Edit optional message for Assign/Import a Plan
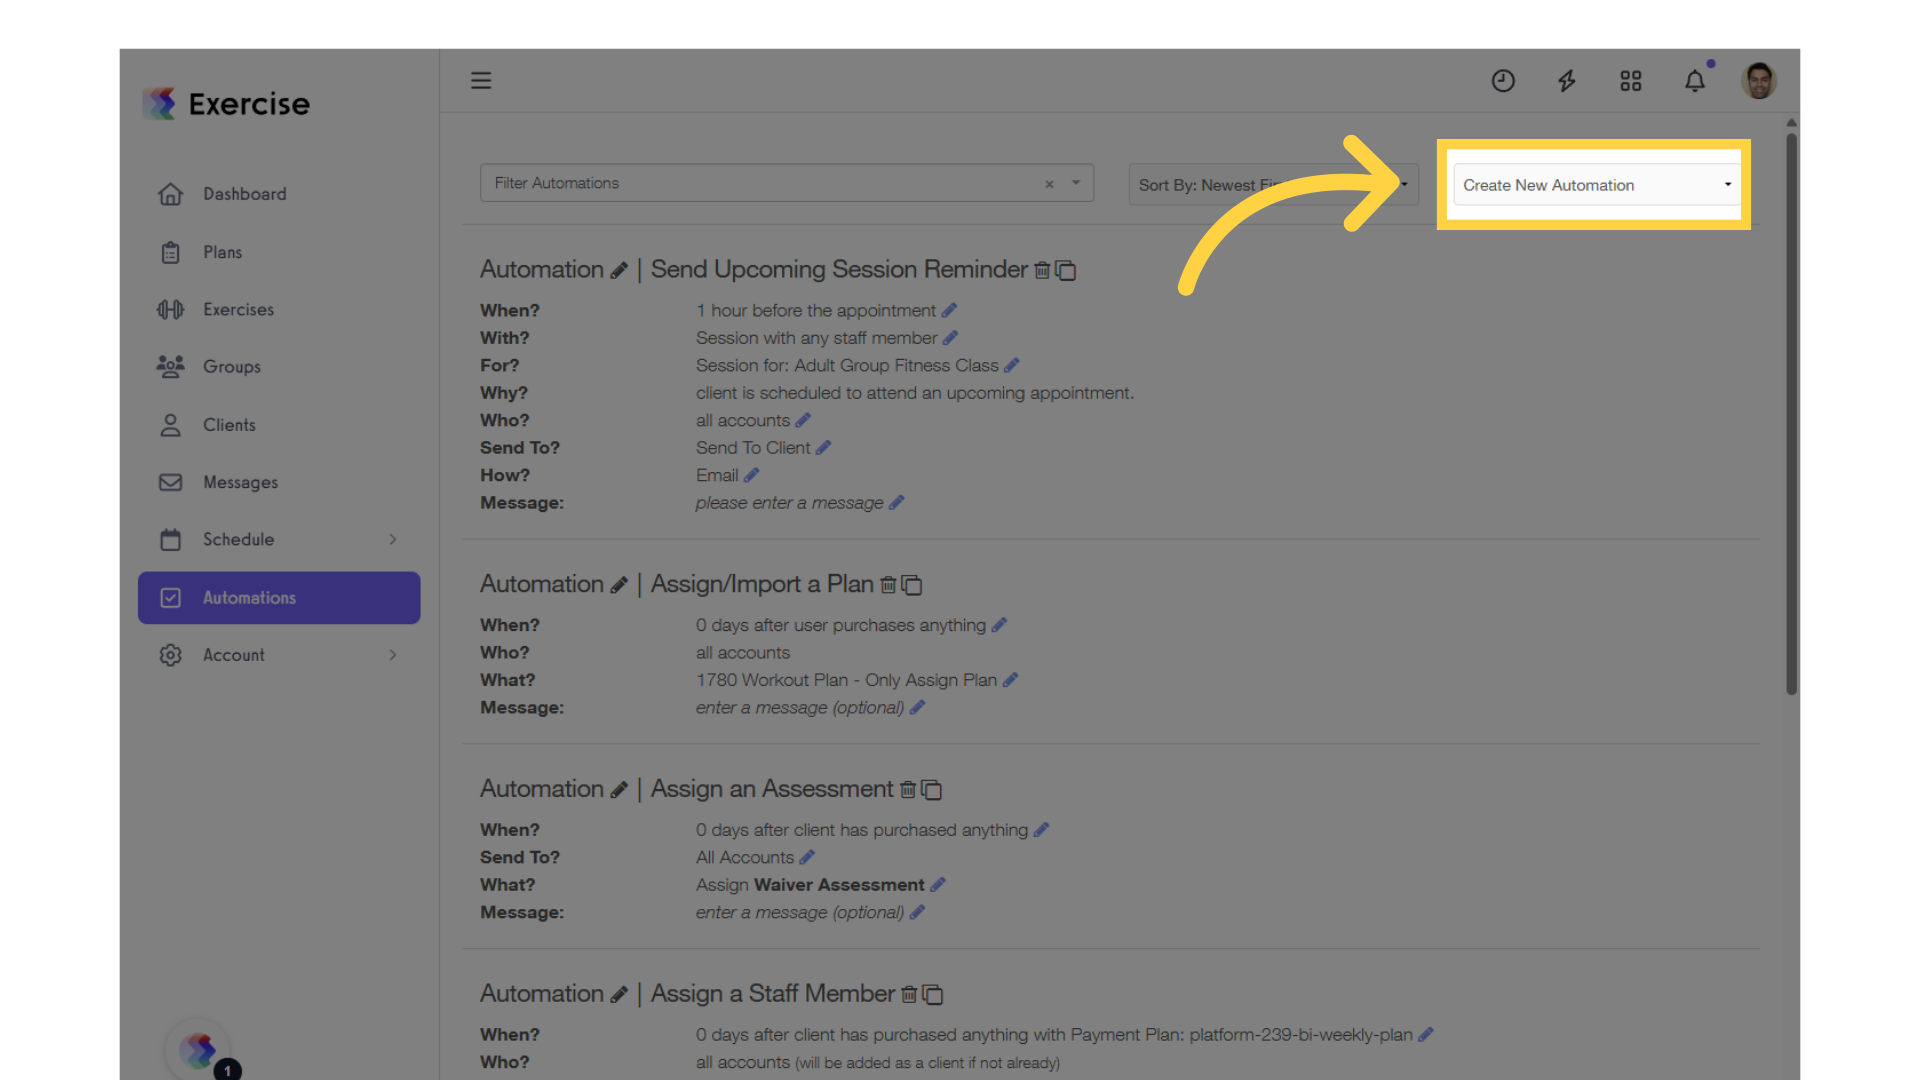 point(918,708)
